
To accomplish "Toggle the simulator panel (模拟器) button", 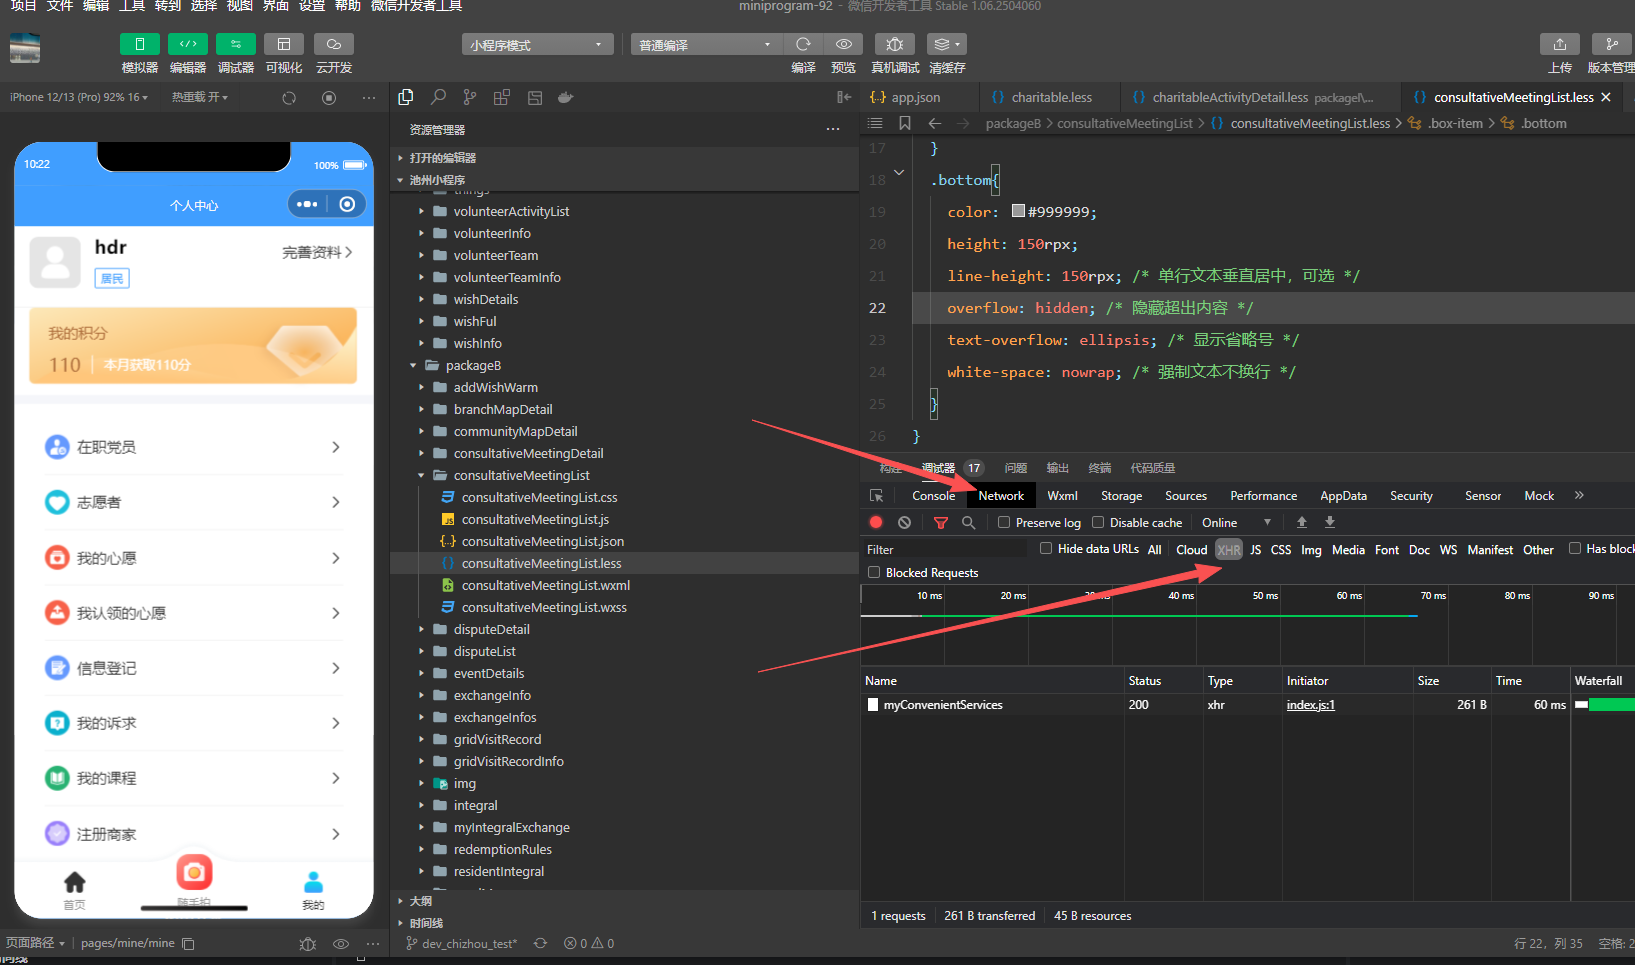I will click(139, 45).
